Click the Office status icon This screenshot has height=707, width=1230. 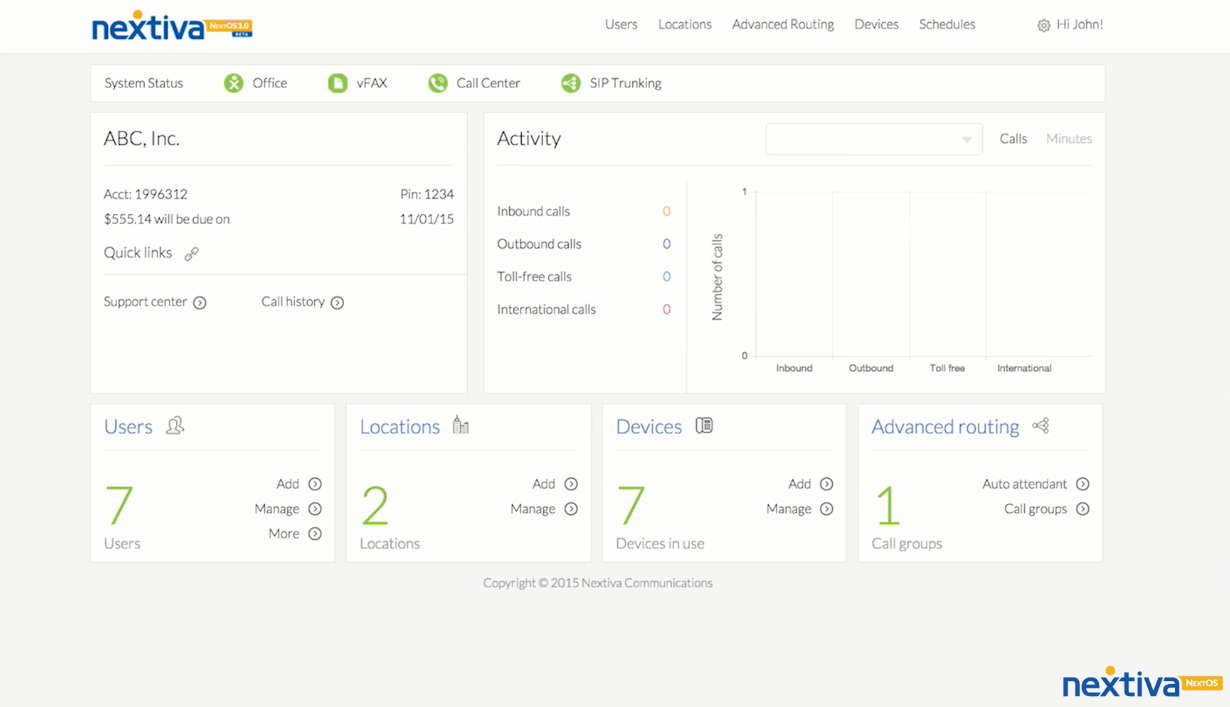click(x=233, y=83)
